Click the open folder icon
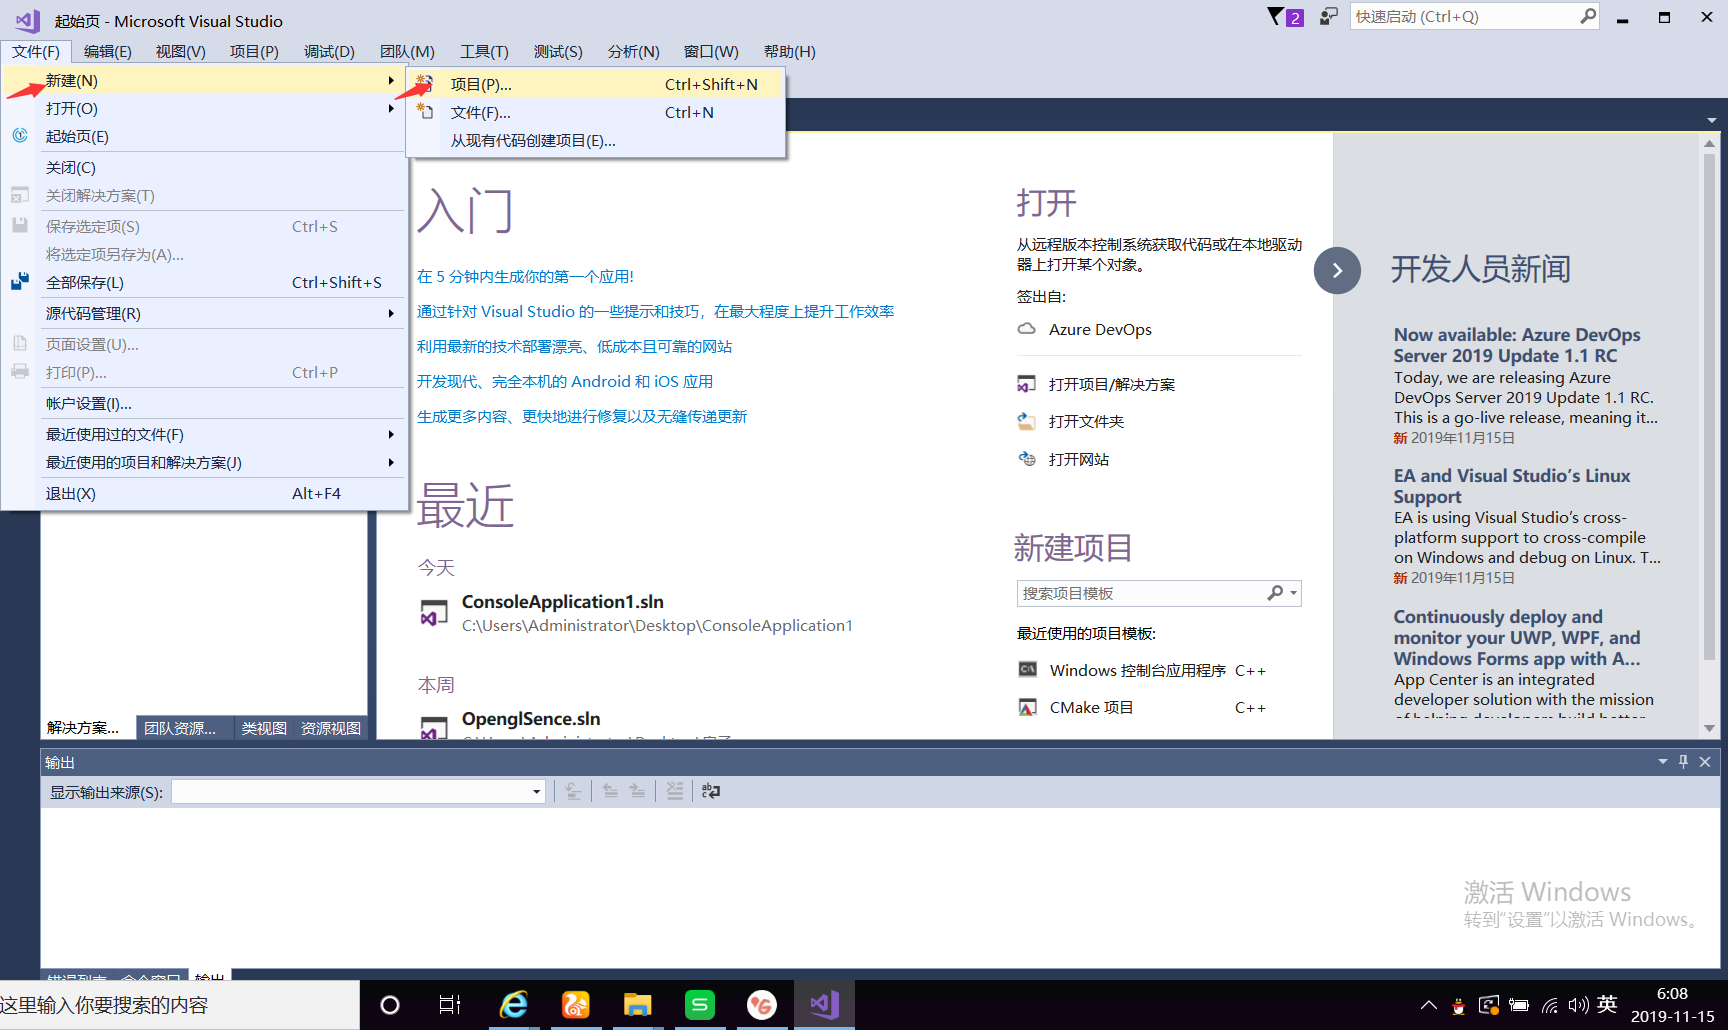Screen dimensions: 1728x1030 click(x=1026, y=421)
